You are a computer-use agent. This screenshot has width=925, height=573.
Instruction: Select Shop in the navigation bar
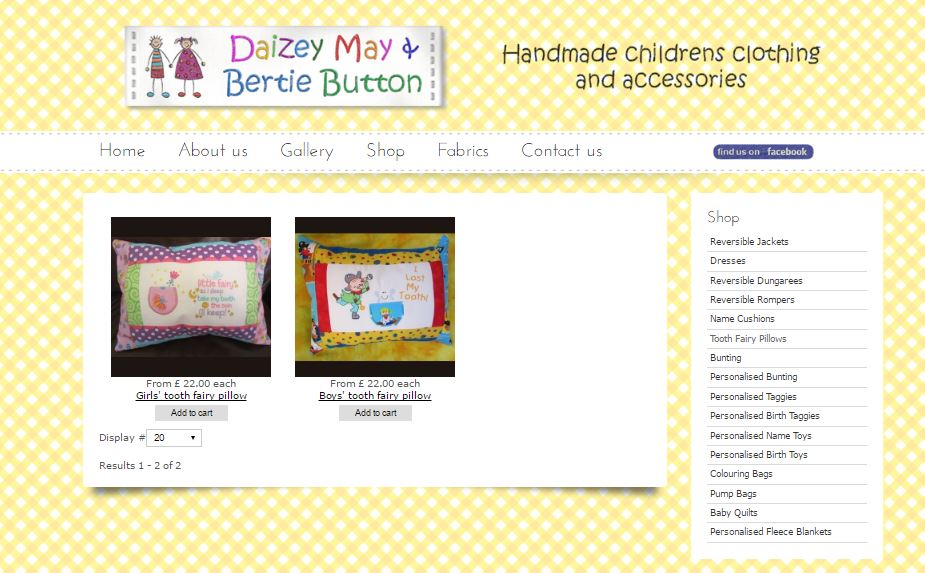tap(385, 150)
